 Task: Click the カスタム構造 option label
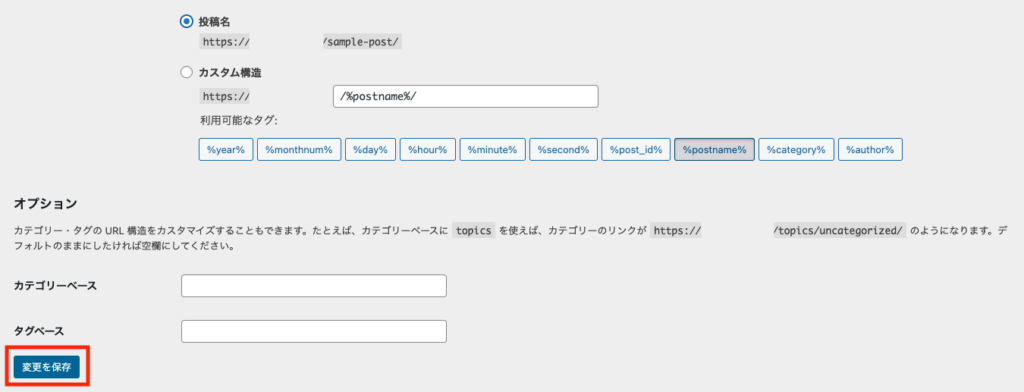230,73
